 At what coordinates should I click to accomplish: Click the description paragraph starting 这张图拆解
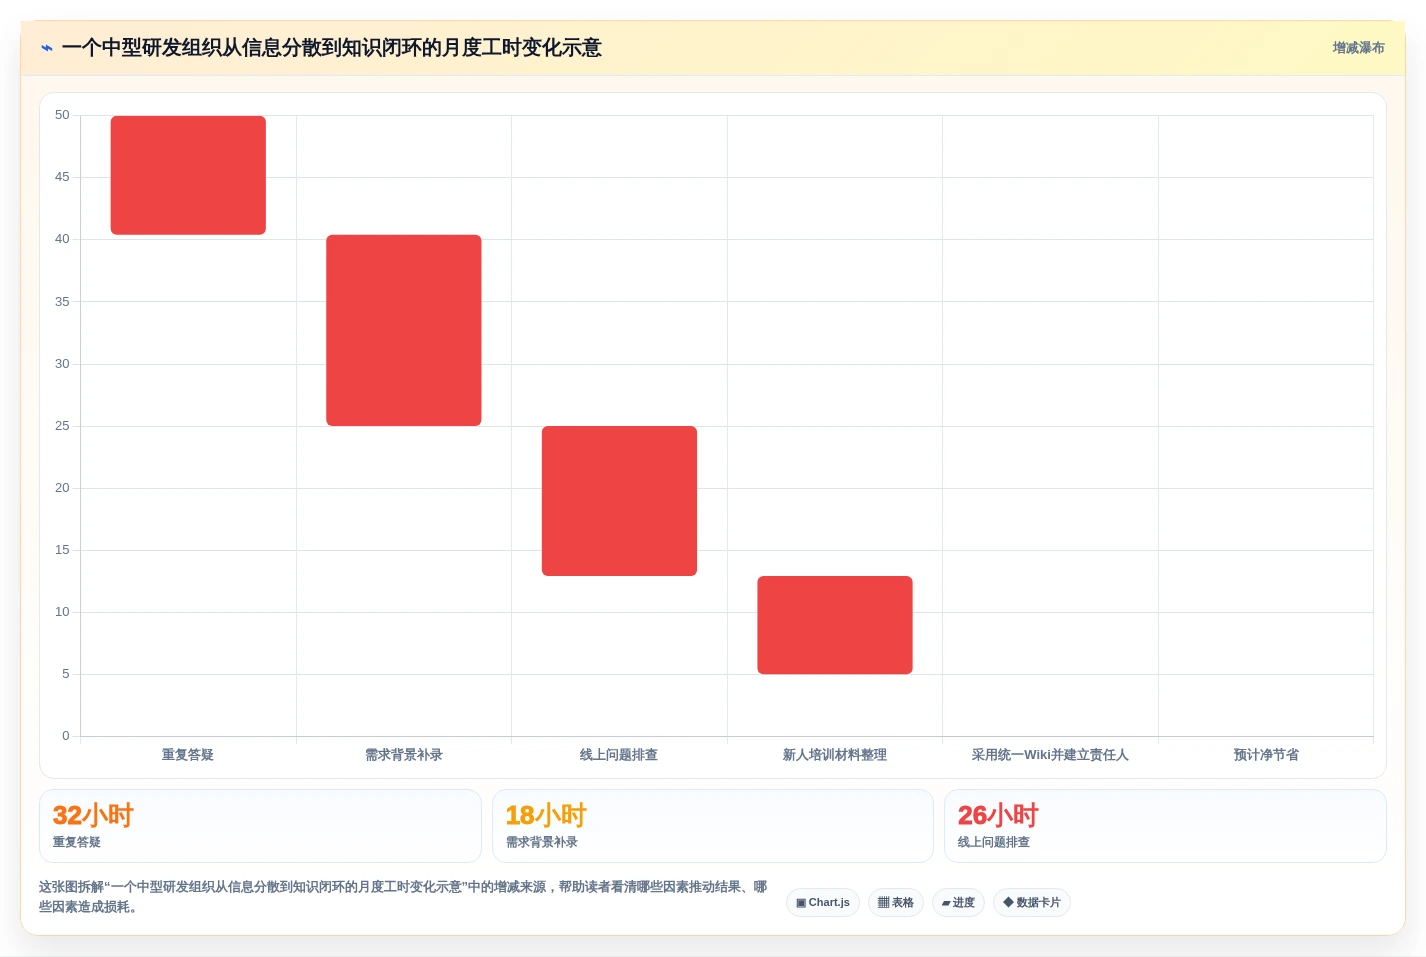pyautogui.click(x=403, y=897)
